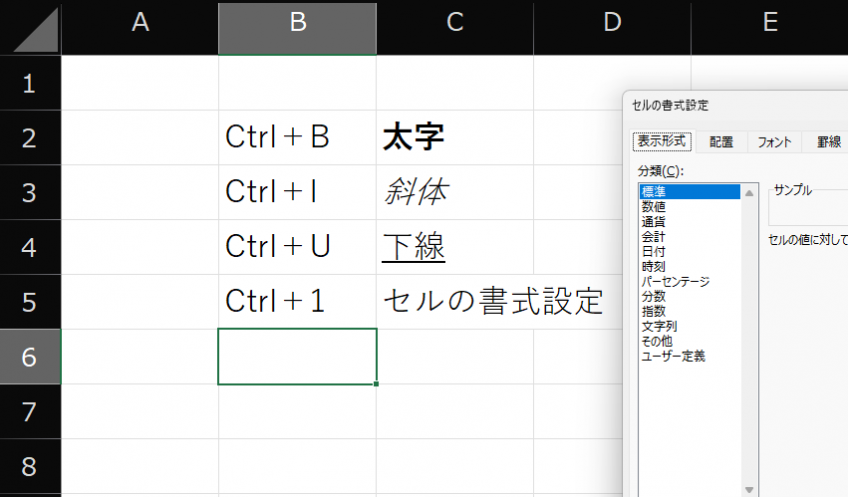Choose 通貨 from the category list
The width and height of the screenshot is (848, 497).
654,222
